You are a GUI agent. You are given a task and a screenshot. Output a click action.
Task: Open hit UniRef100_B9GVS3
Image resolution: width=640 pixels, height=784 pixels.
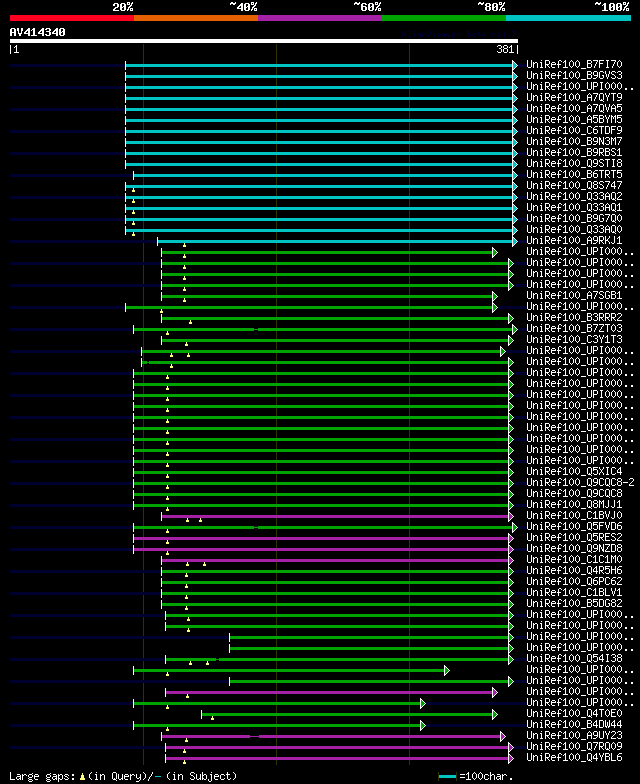(574, 76)
